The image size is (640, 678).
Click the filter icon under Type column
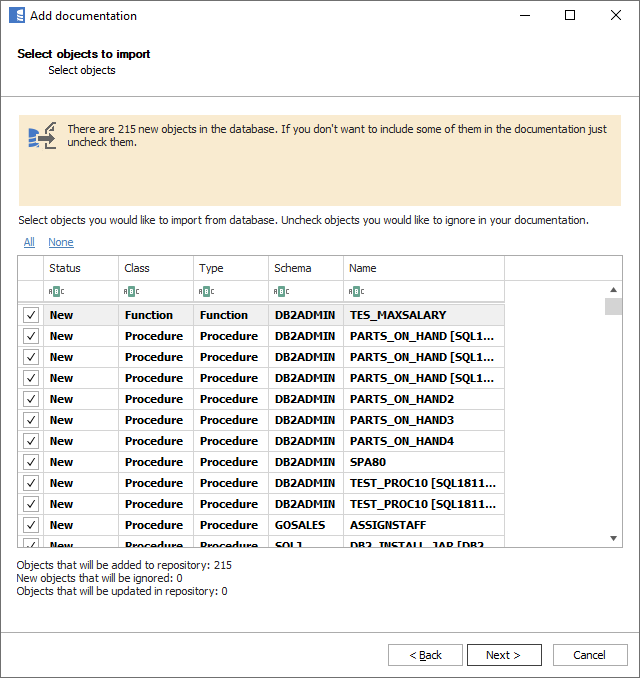click(206, 292)
